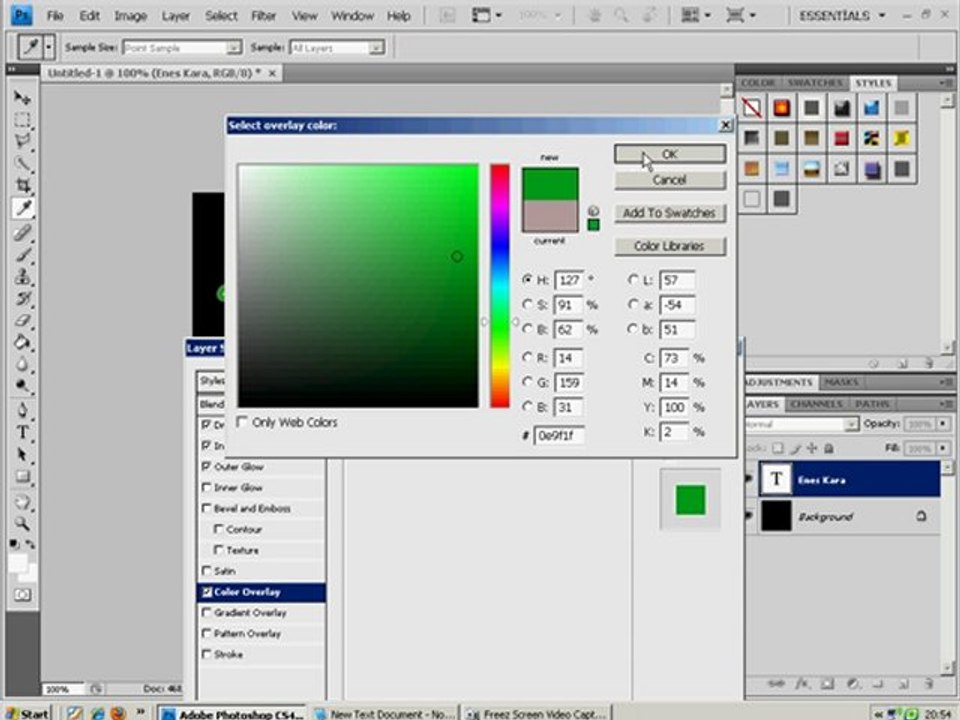Select the Blur tool
This screenshot has width=960, height=720.
pyautogui.click(x=22, y=364)
